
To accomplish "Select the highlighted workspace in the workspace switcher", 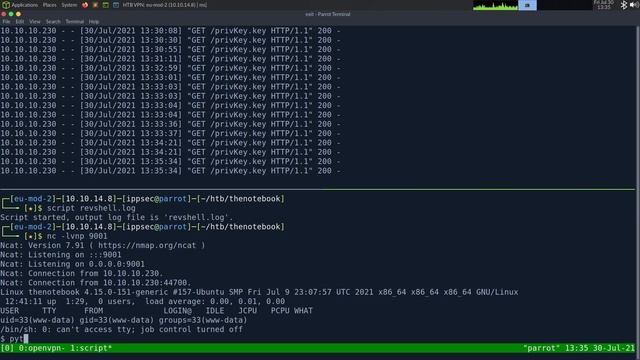I will coord(527,5).
